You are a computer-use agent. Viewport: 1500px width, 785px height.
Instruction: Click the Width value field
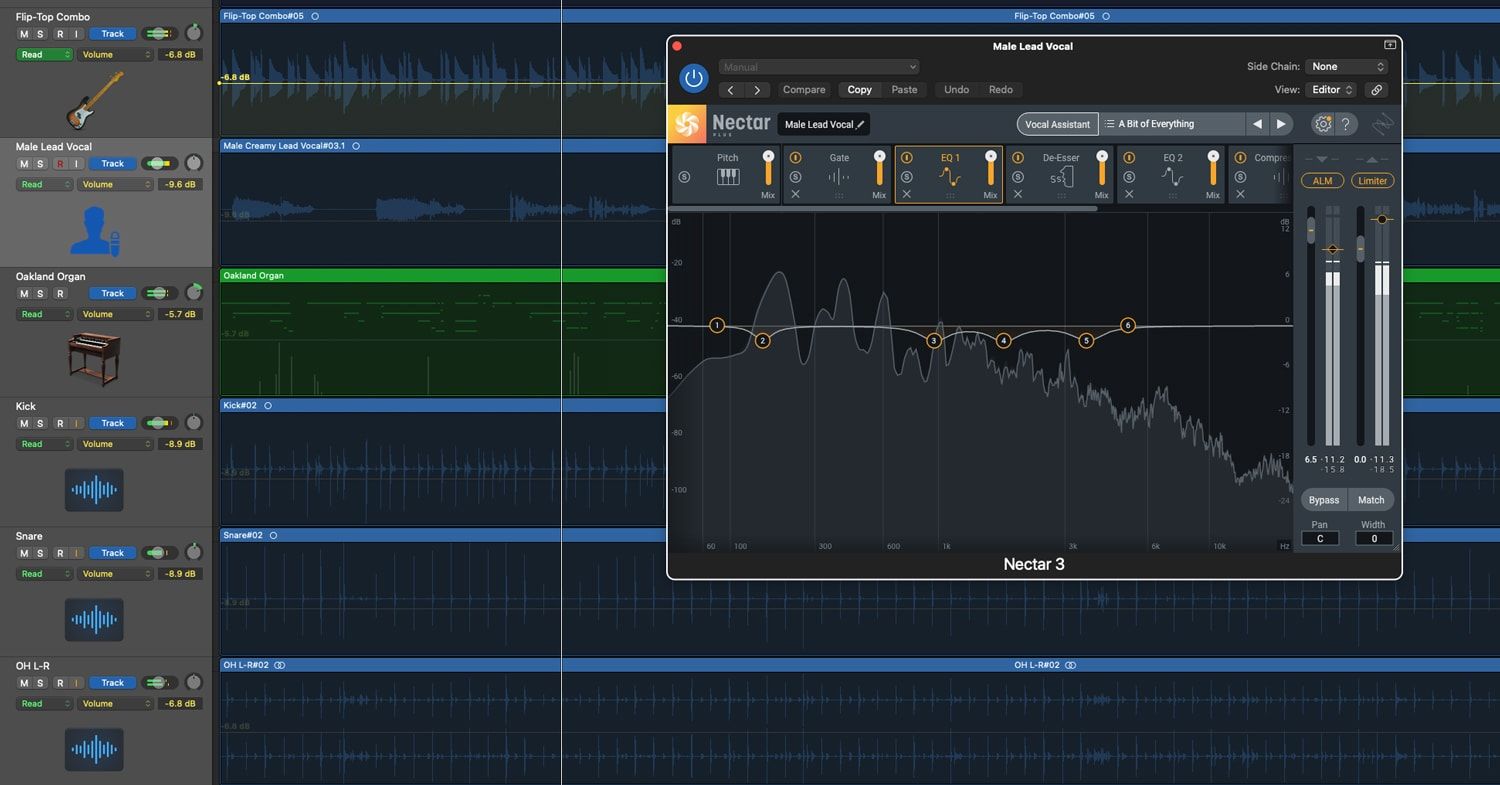point(1374,539)
